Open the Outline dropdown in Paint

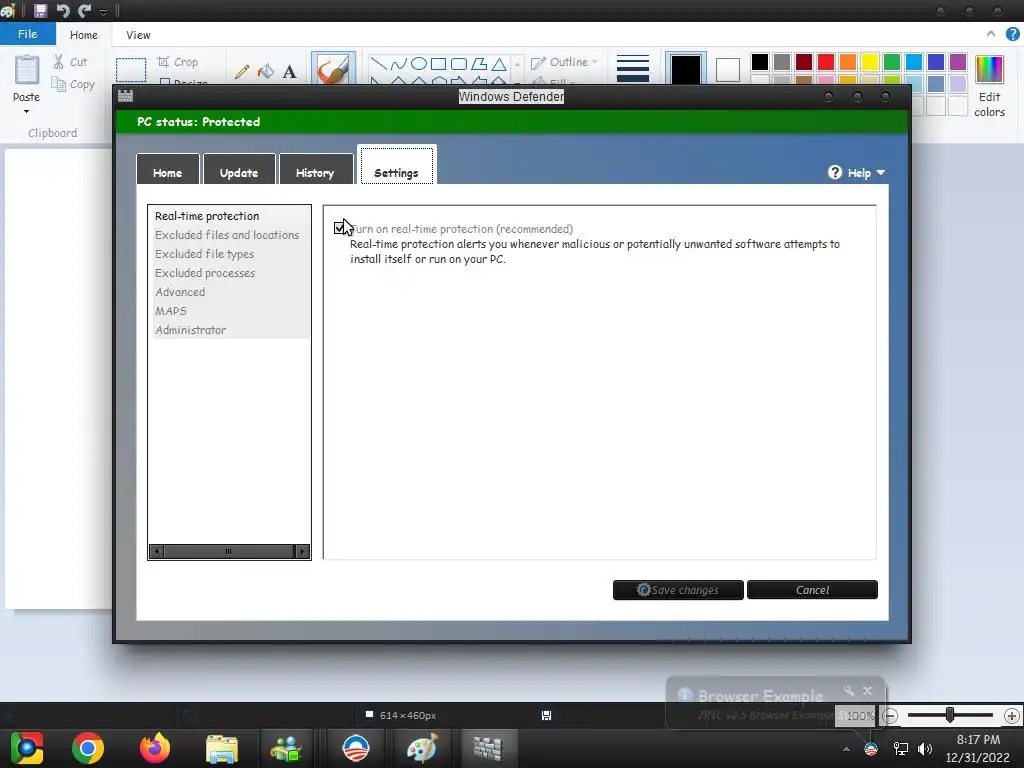pyautogui.click(x=564, y=62)
